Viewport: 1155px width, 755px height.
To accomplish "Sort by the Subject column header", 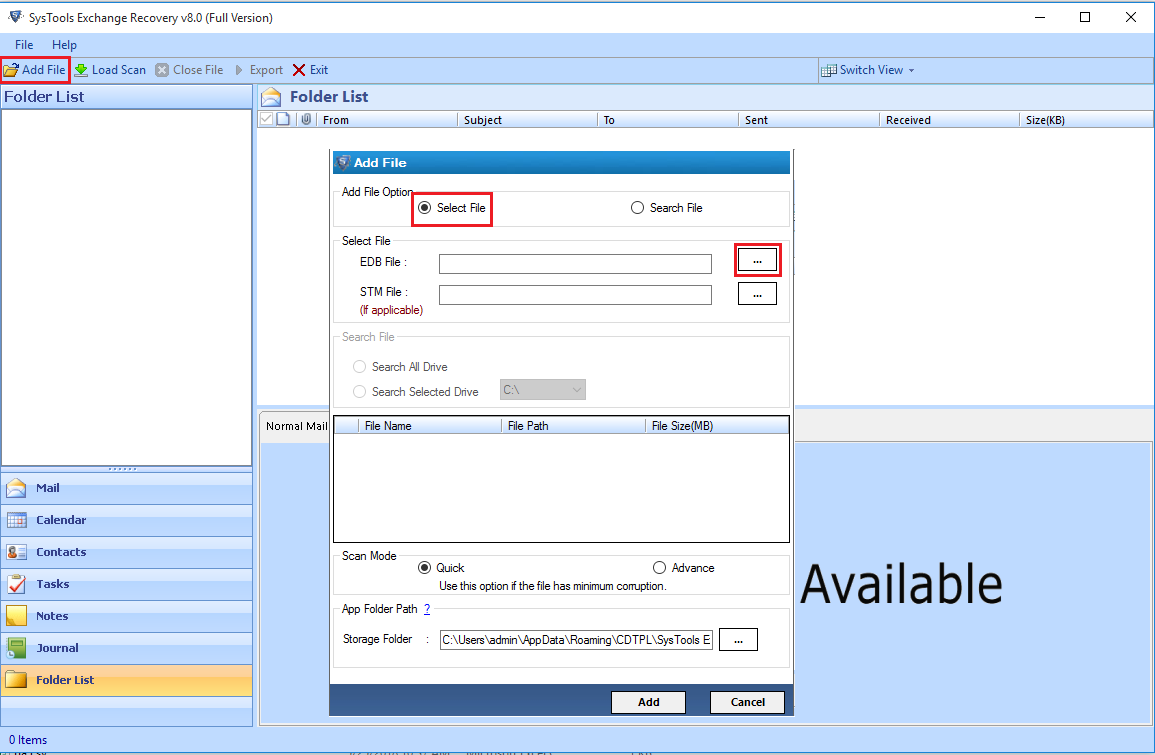I will [527, 120].
